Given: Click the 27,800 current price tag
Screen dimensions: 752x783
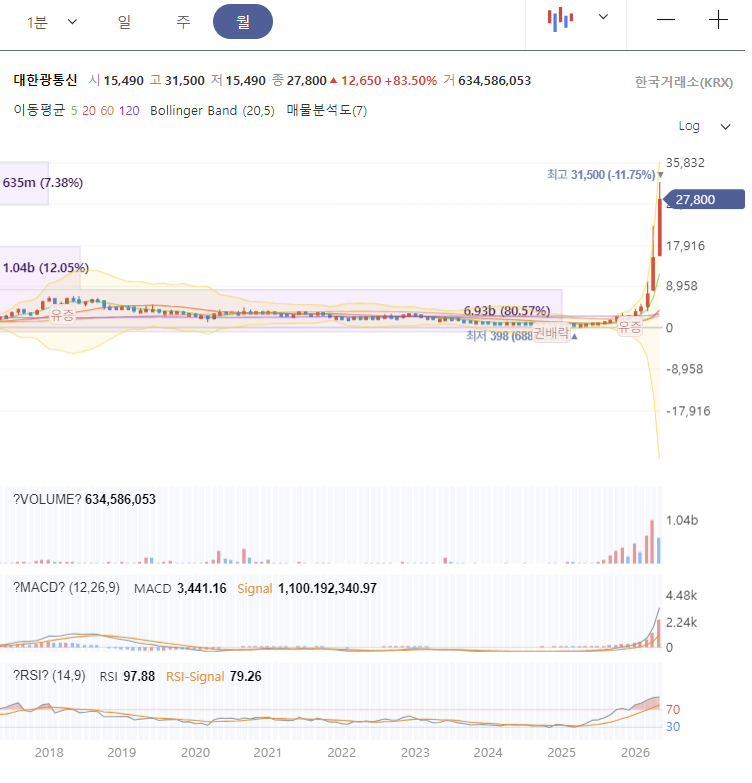Looking at the screenshot, I should [705, 200].
